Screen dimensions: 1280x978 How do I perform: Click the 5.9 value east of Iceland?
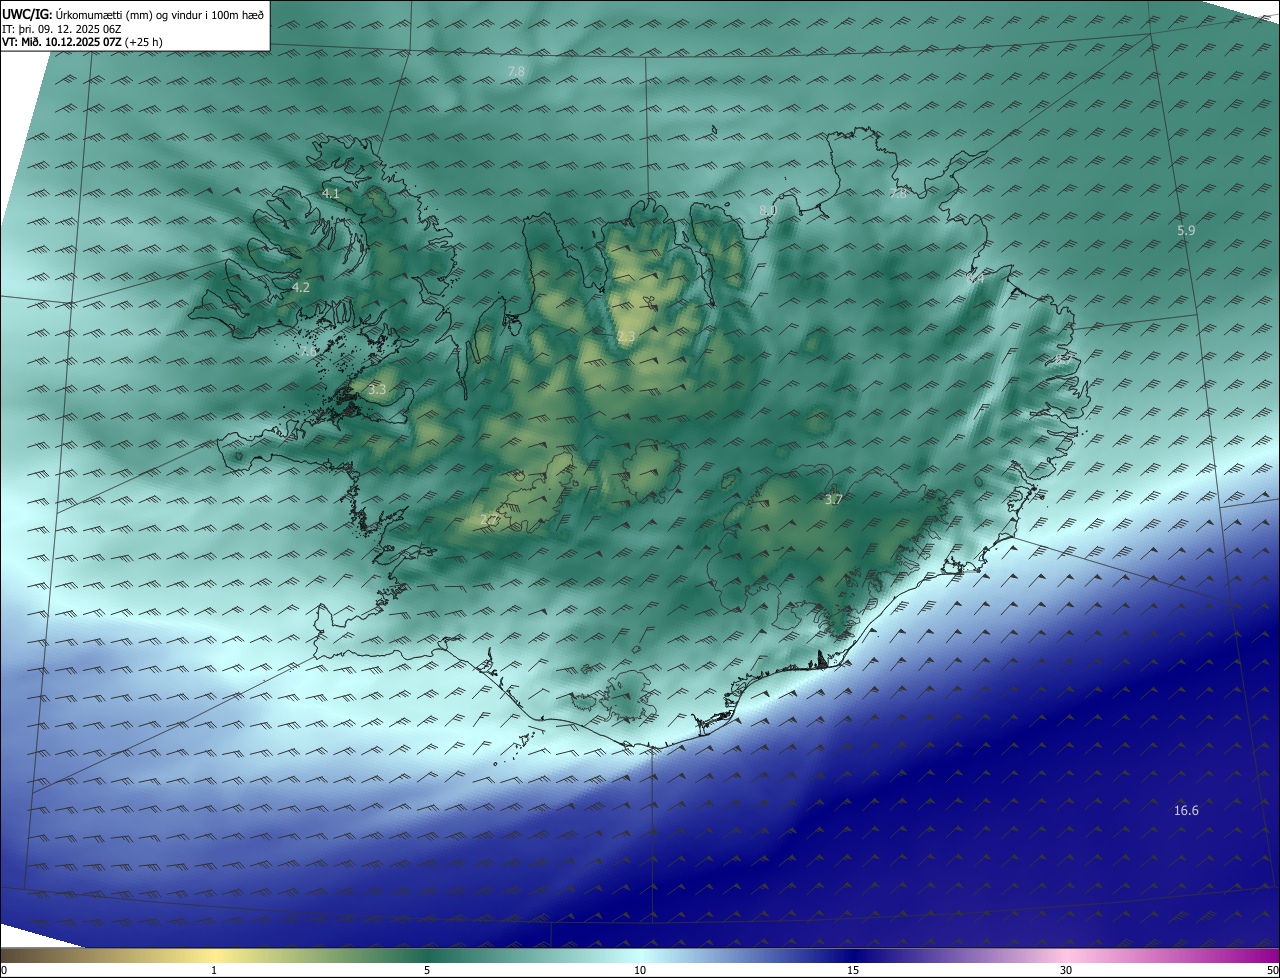[x=1186, y=230]
